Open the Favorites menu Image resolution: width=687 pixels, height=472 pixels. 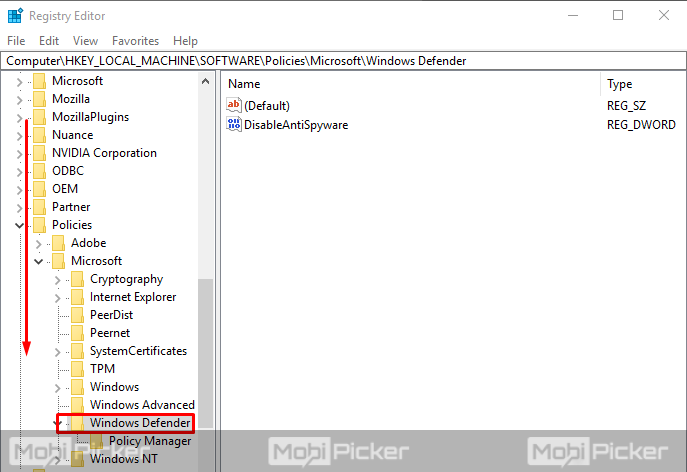coord(135,41)
